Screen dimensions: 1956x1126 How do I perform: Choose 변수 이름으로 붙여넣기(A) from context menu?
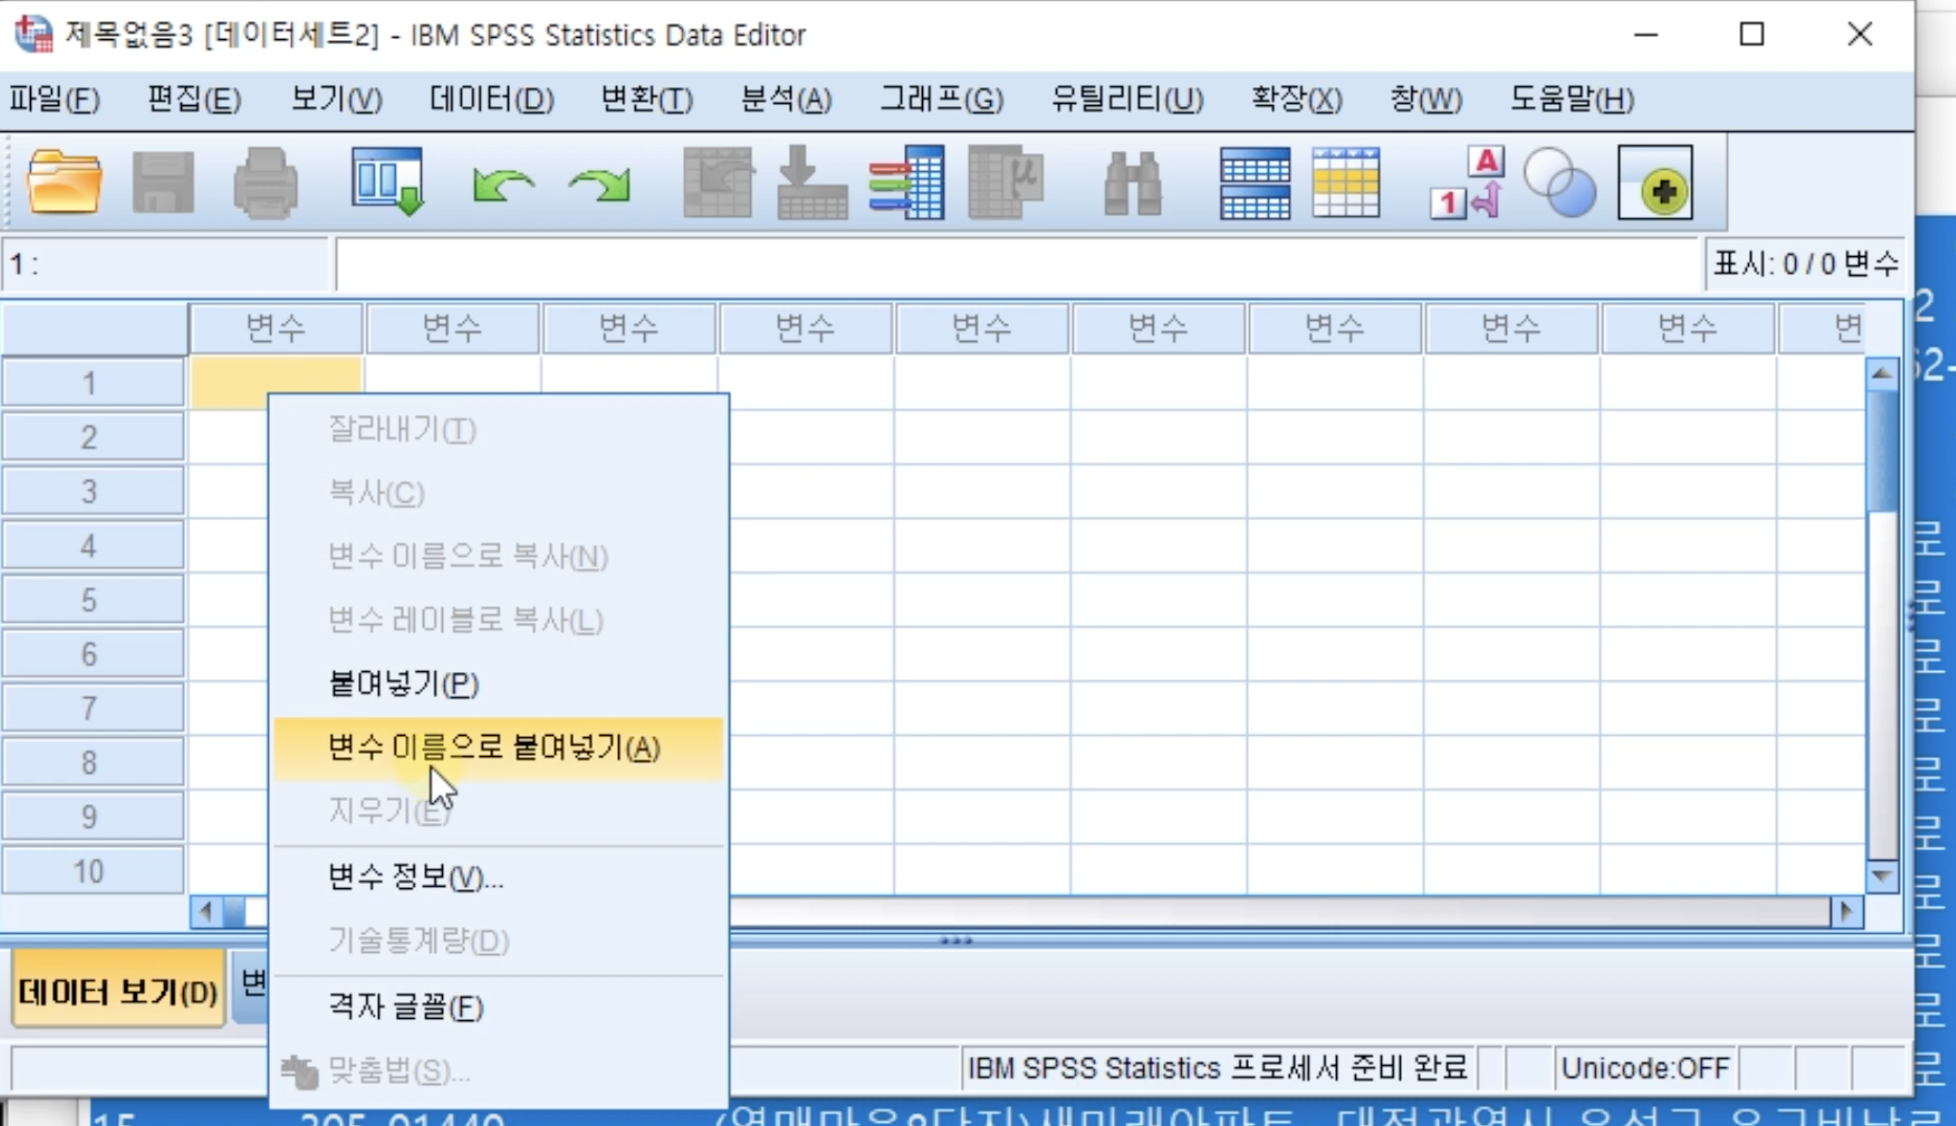(x=498, y=748)
